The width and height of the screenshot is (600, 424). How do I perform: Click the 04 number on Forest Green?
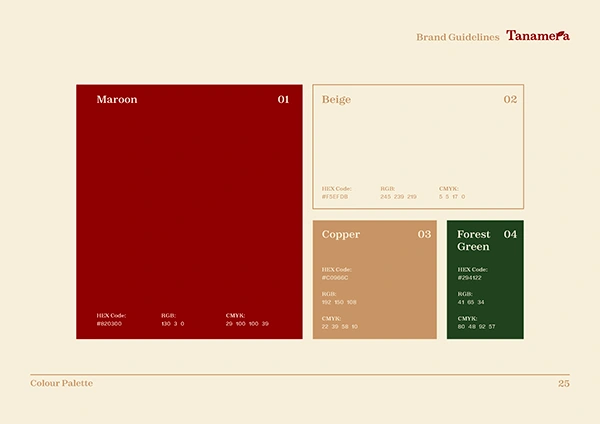click(510, 234)
